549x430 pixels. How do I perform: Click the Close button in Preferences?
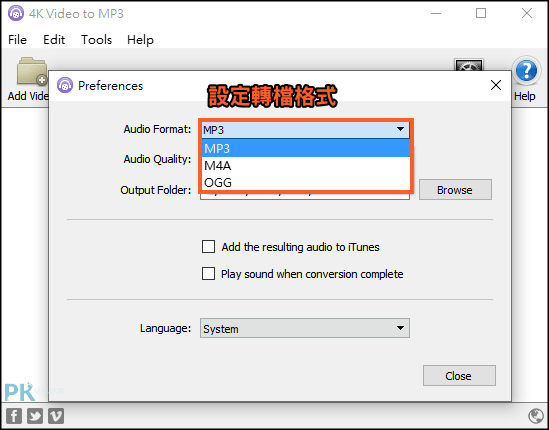click(459, 376)
